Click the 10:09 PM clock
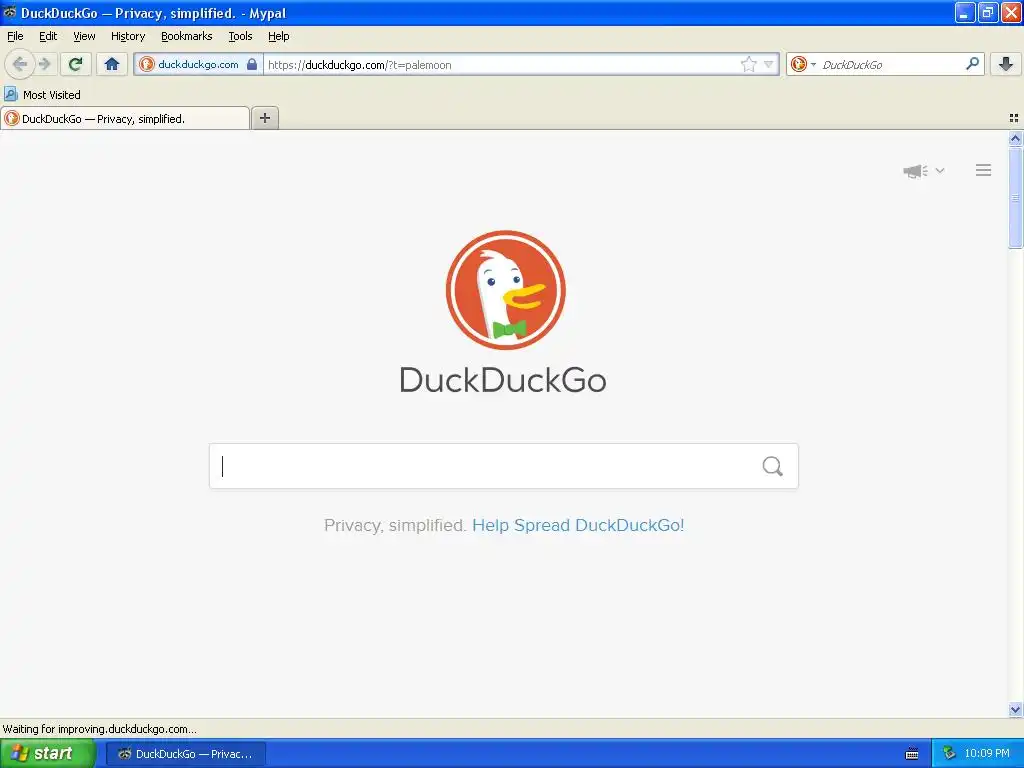The width and height of the screenshot is (1024, 768). coord(987,753)
